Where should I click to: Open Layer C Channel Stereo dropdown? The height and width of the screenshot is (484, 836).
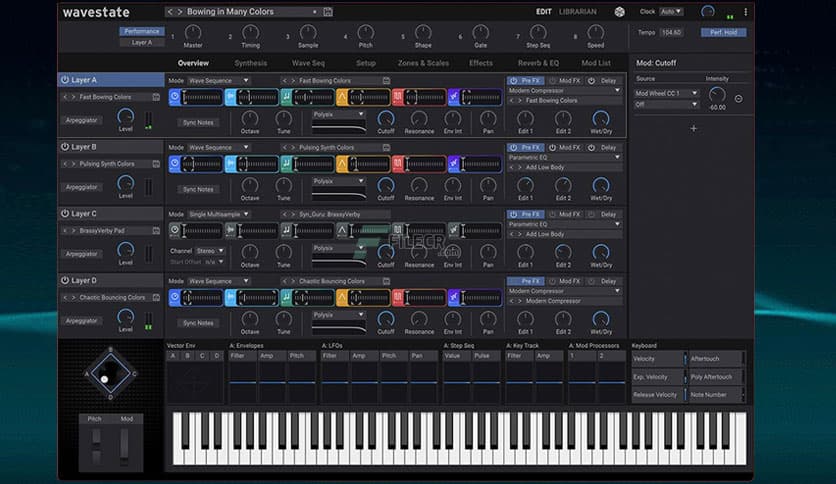click(x=210, y=251)
